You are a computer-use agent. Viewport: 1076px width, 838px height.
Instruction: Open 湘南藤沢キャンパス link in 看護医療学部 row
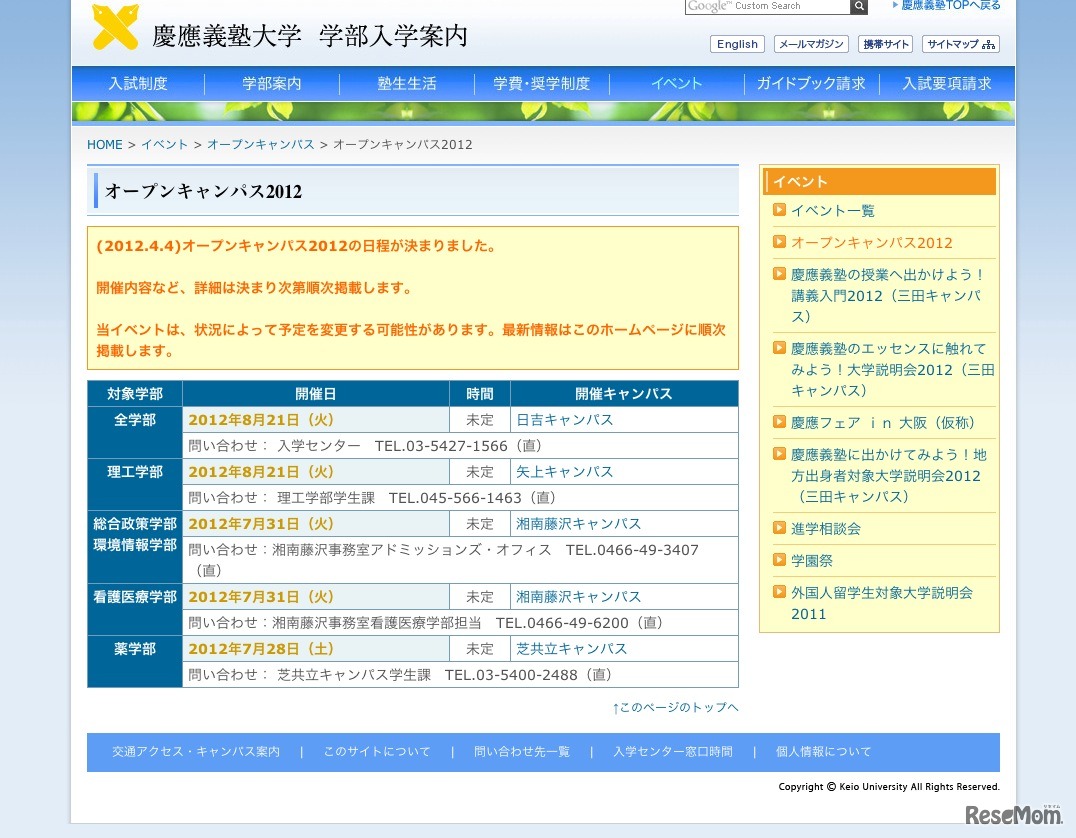[578, 597]
